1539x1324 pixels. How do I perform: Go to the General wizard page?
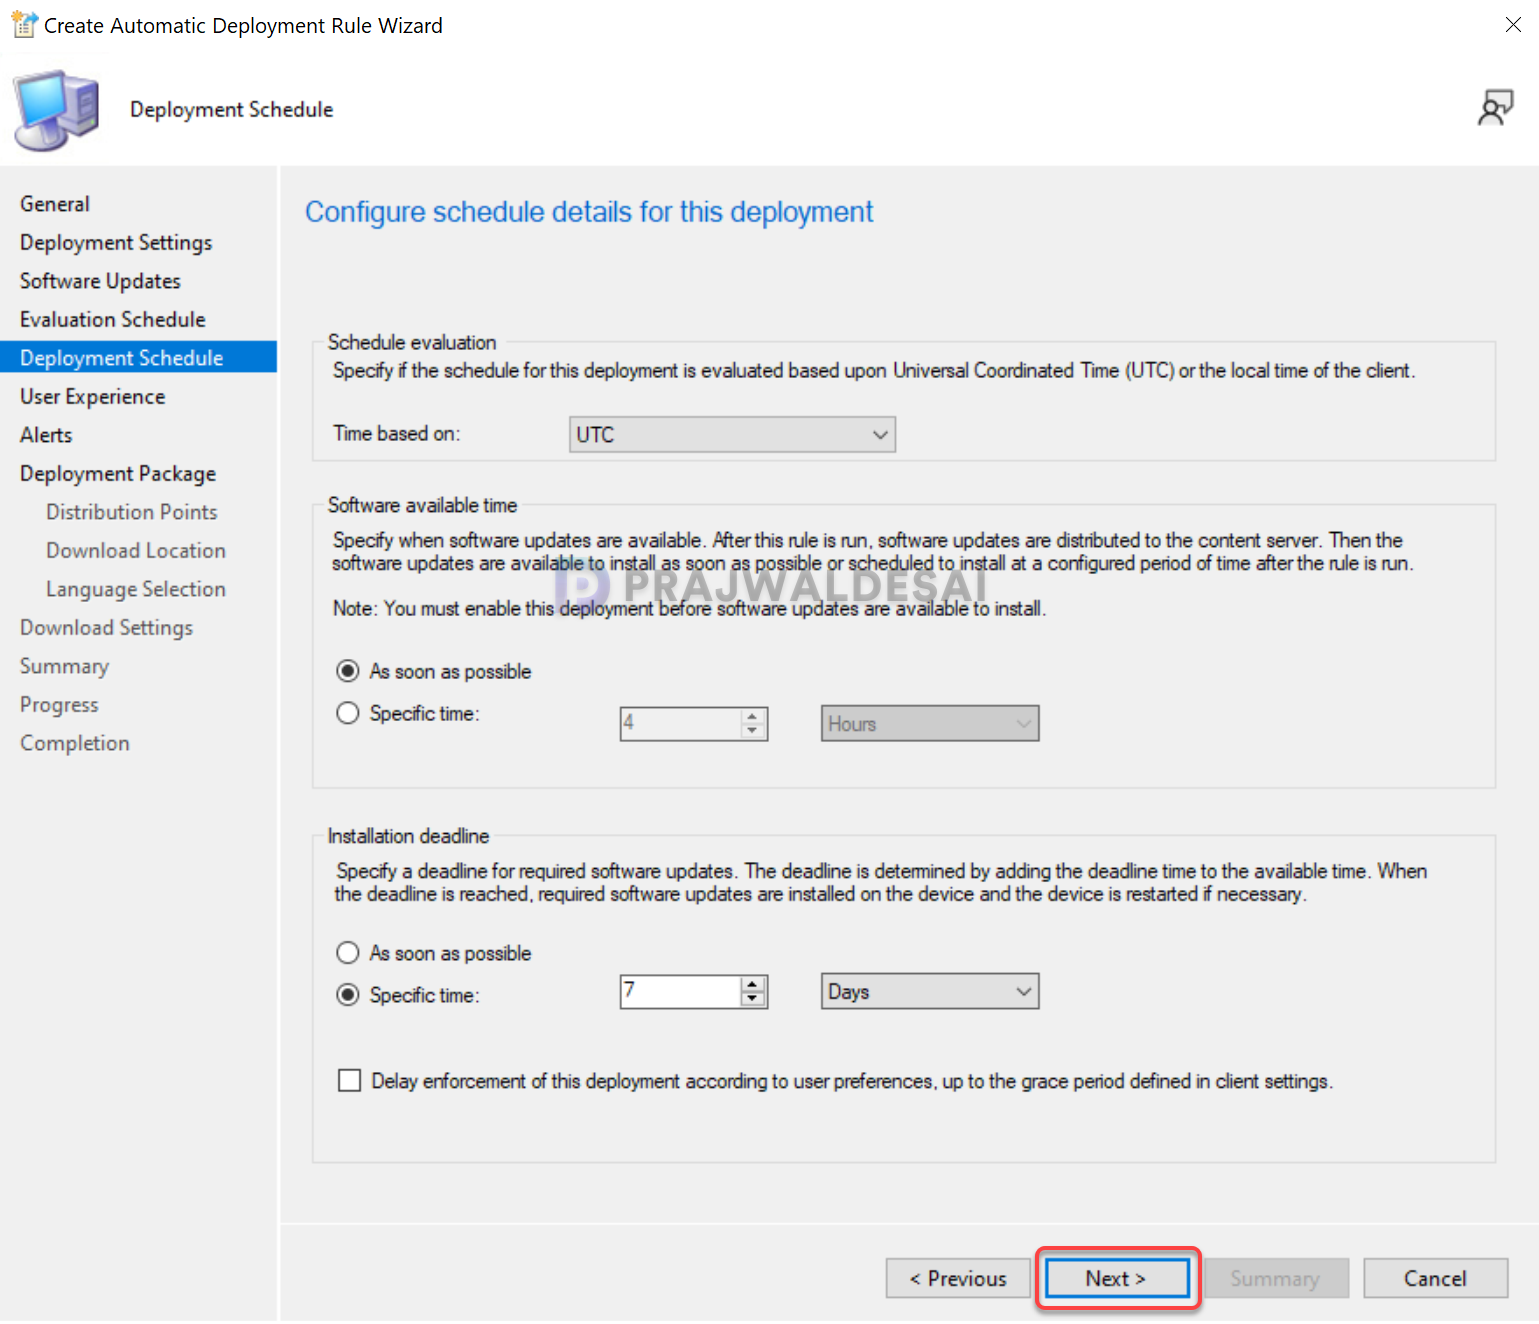[55, 204]
